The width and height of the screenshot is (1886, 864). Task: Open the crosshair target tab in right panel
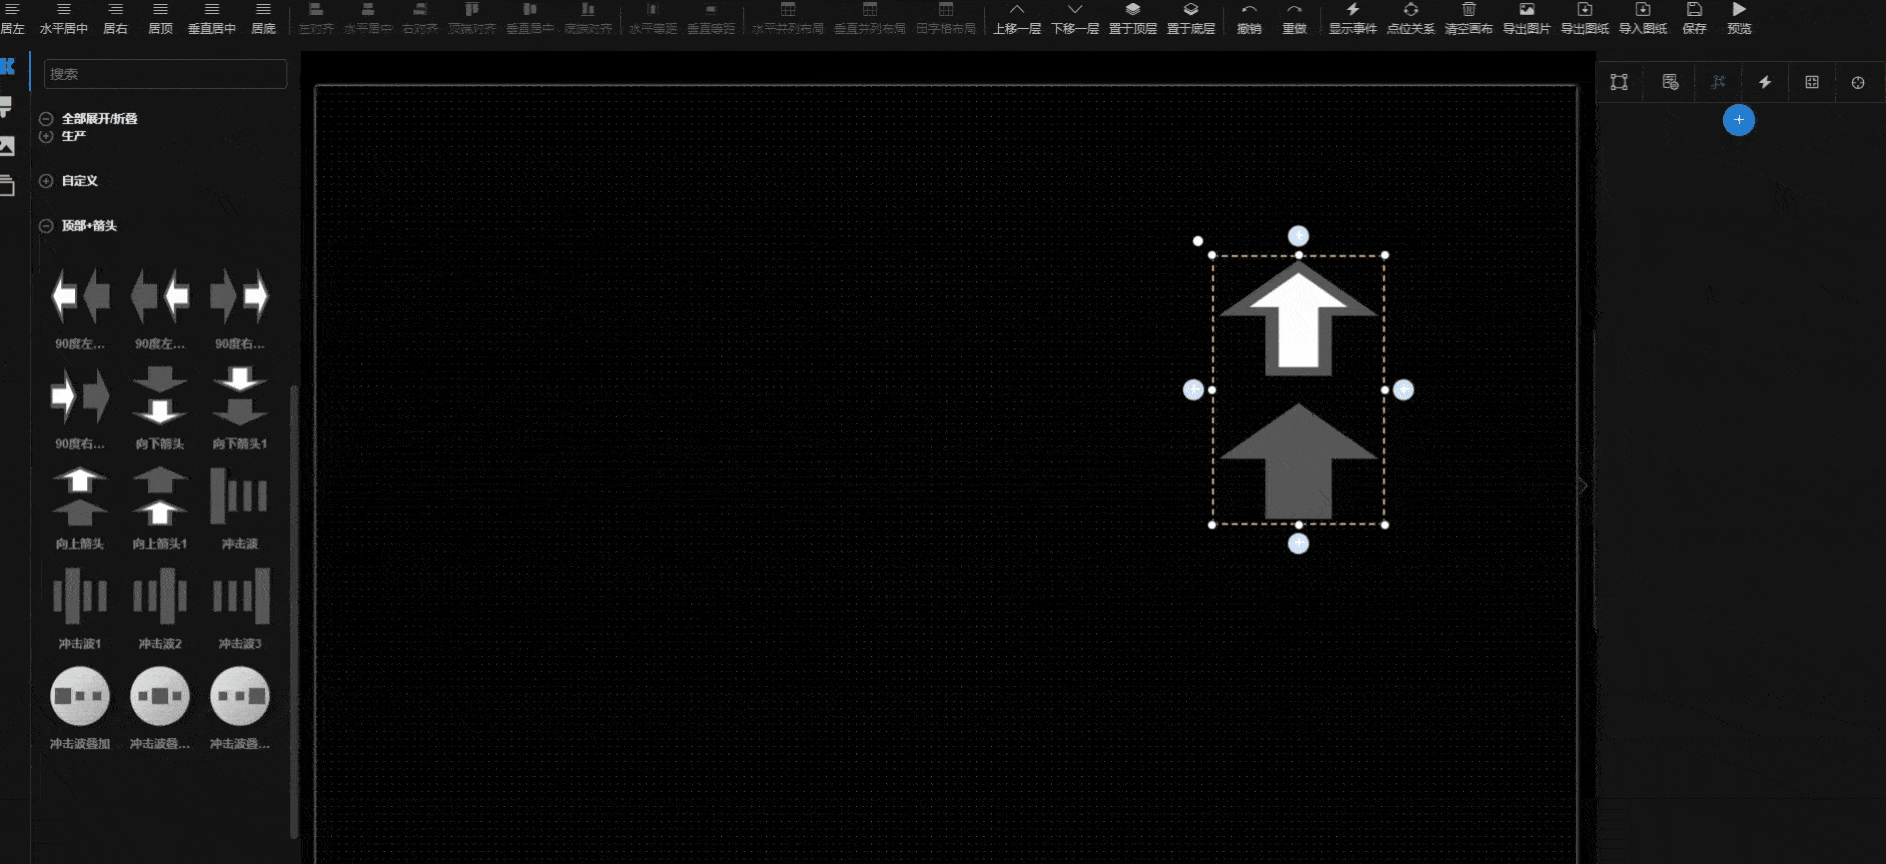point(1858,82)
